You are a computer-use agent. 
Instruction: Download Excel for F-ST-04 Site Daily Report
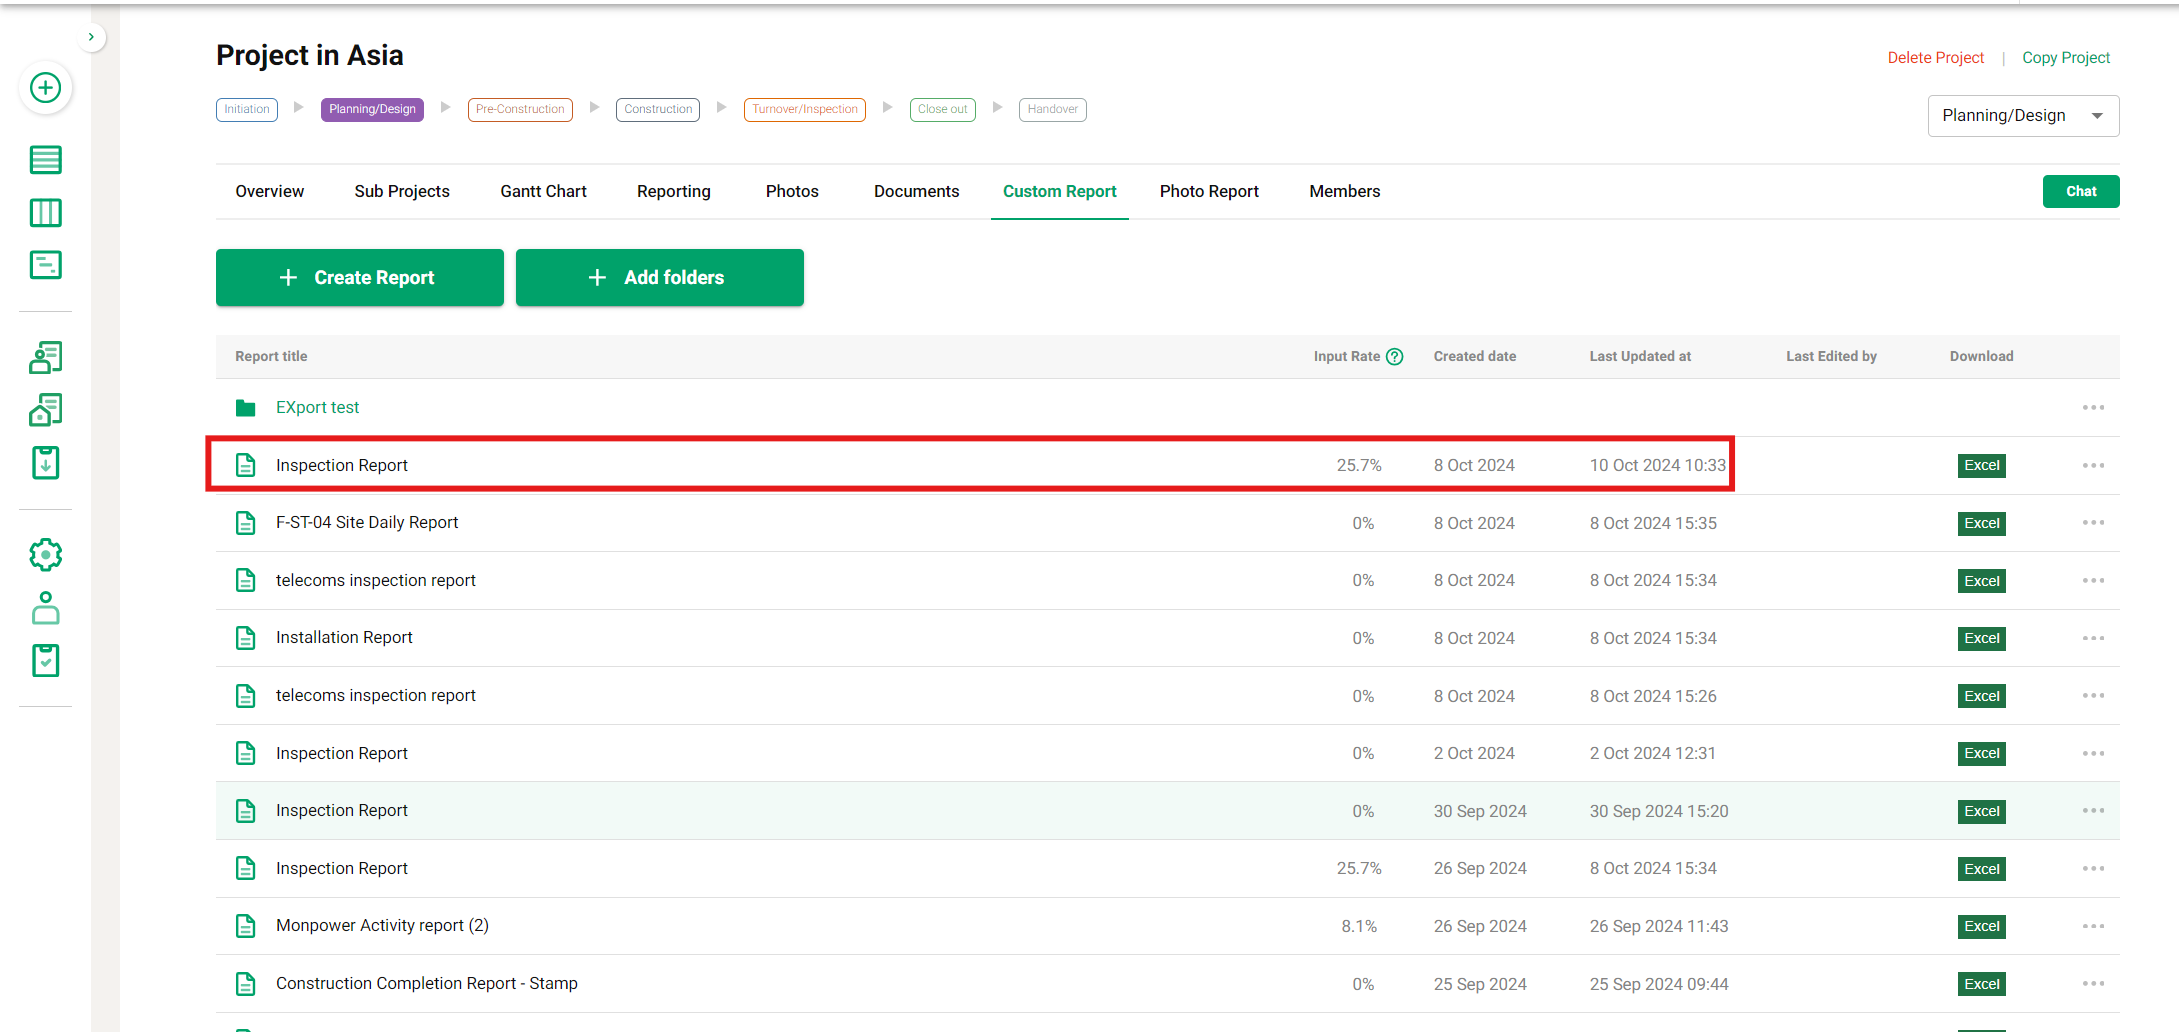coord(1981,524)
